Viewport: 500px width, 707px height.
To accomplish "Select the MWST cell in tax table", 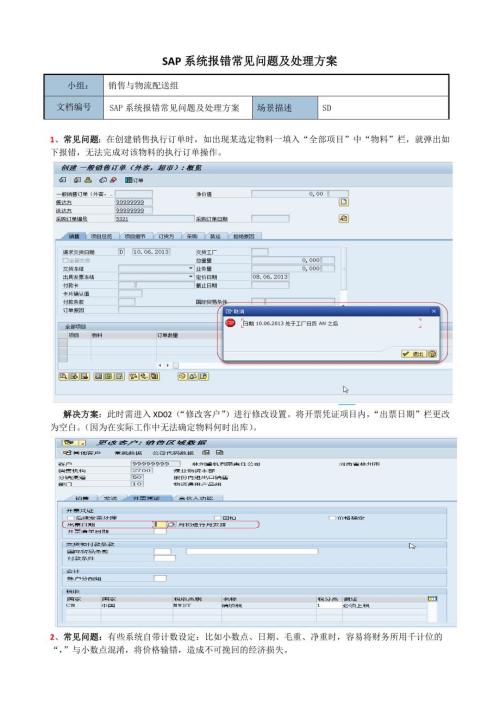I will 196,606.
